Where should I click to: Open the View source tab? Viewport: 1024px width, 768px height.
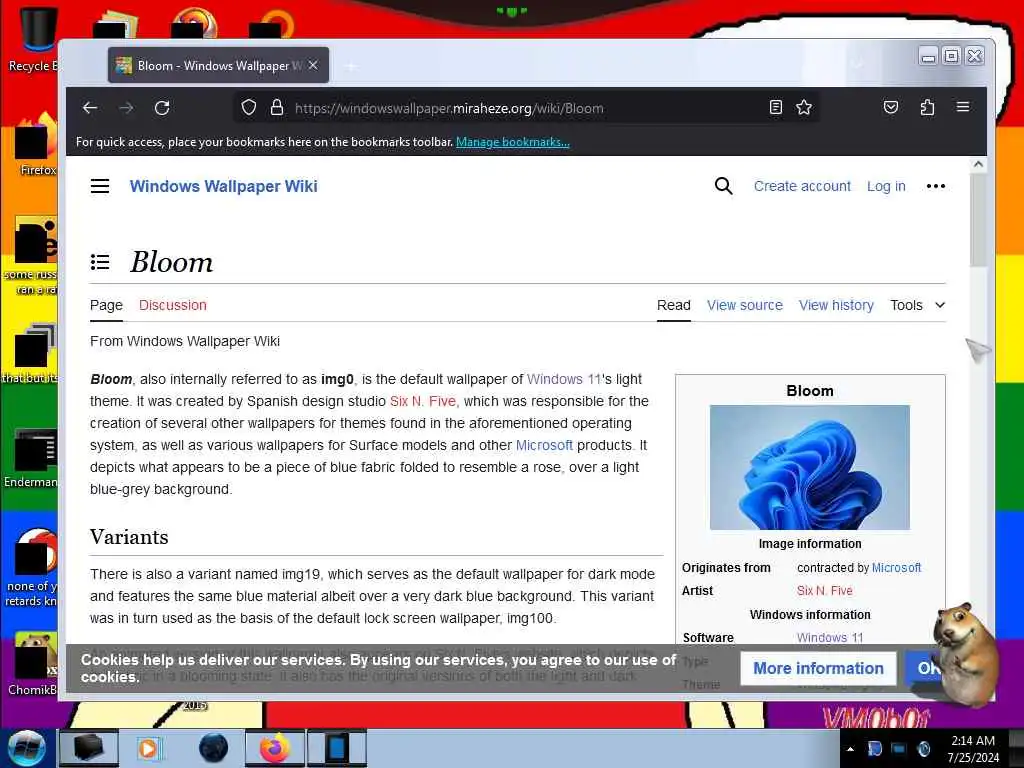point(744,305)
